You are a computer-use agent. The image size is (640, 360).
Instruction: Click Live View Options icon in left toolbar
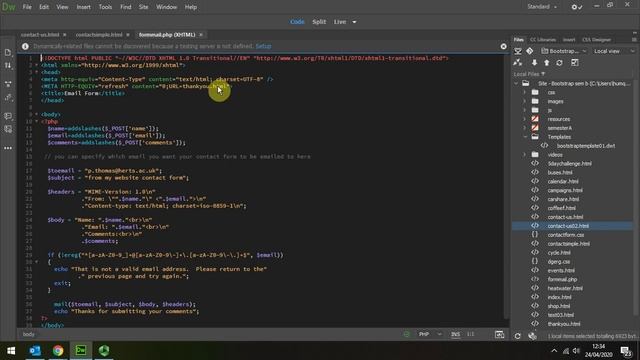pyautogui.click(x=8, y=84)
